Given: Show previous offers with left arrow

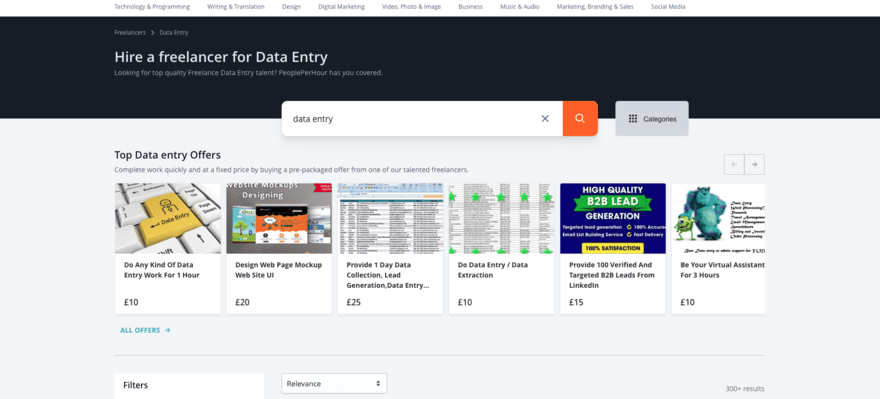Looking at the screenshot, I should [734, 164].
